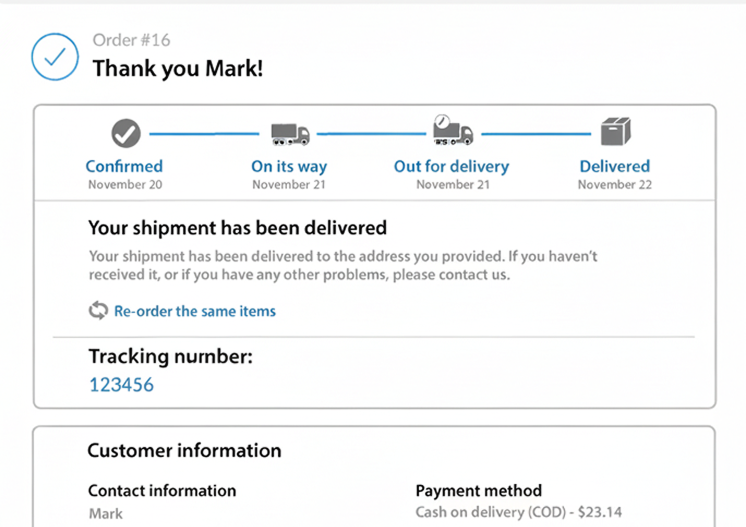Click the Delivered package box icon
Screen dimensions: 746x527
(x=615, y=131)
